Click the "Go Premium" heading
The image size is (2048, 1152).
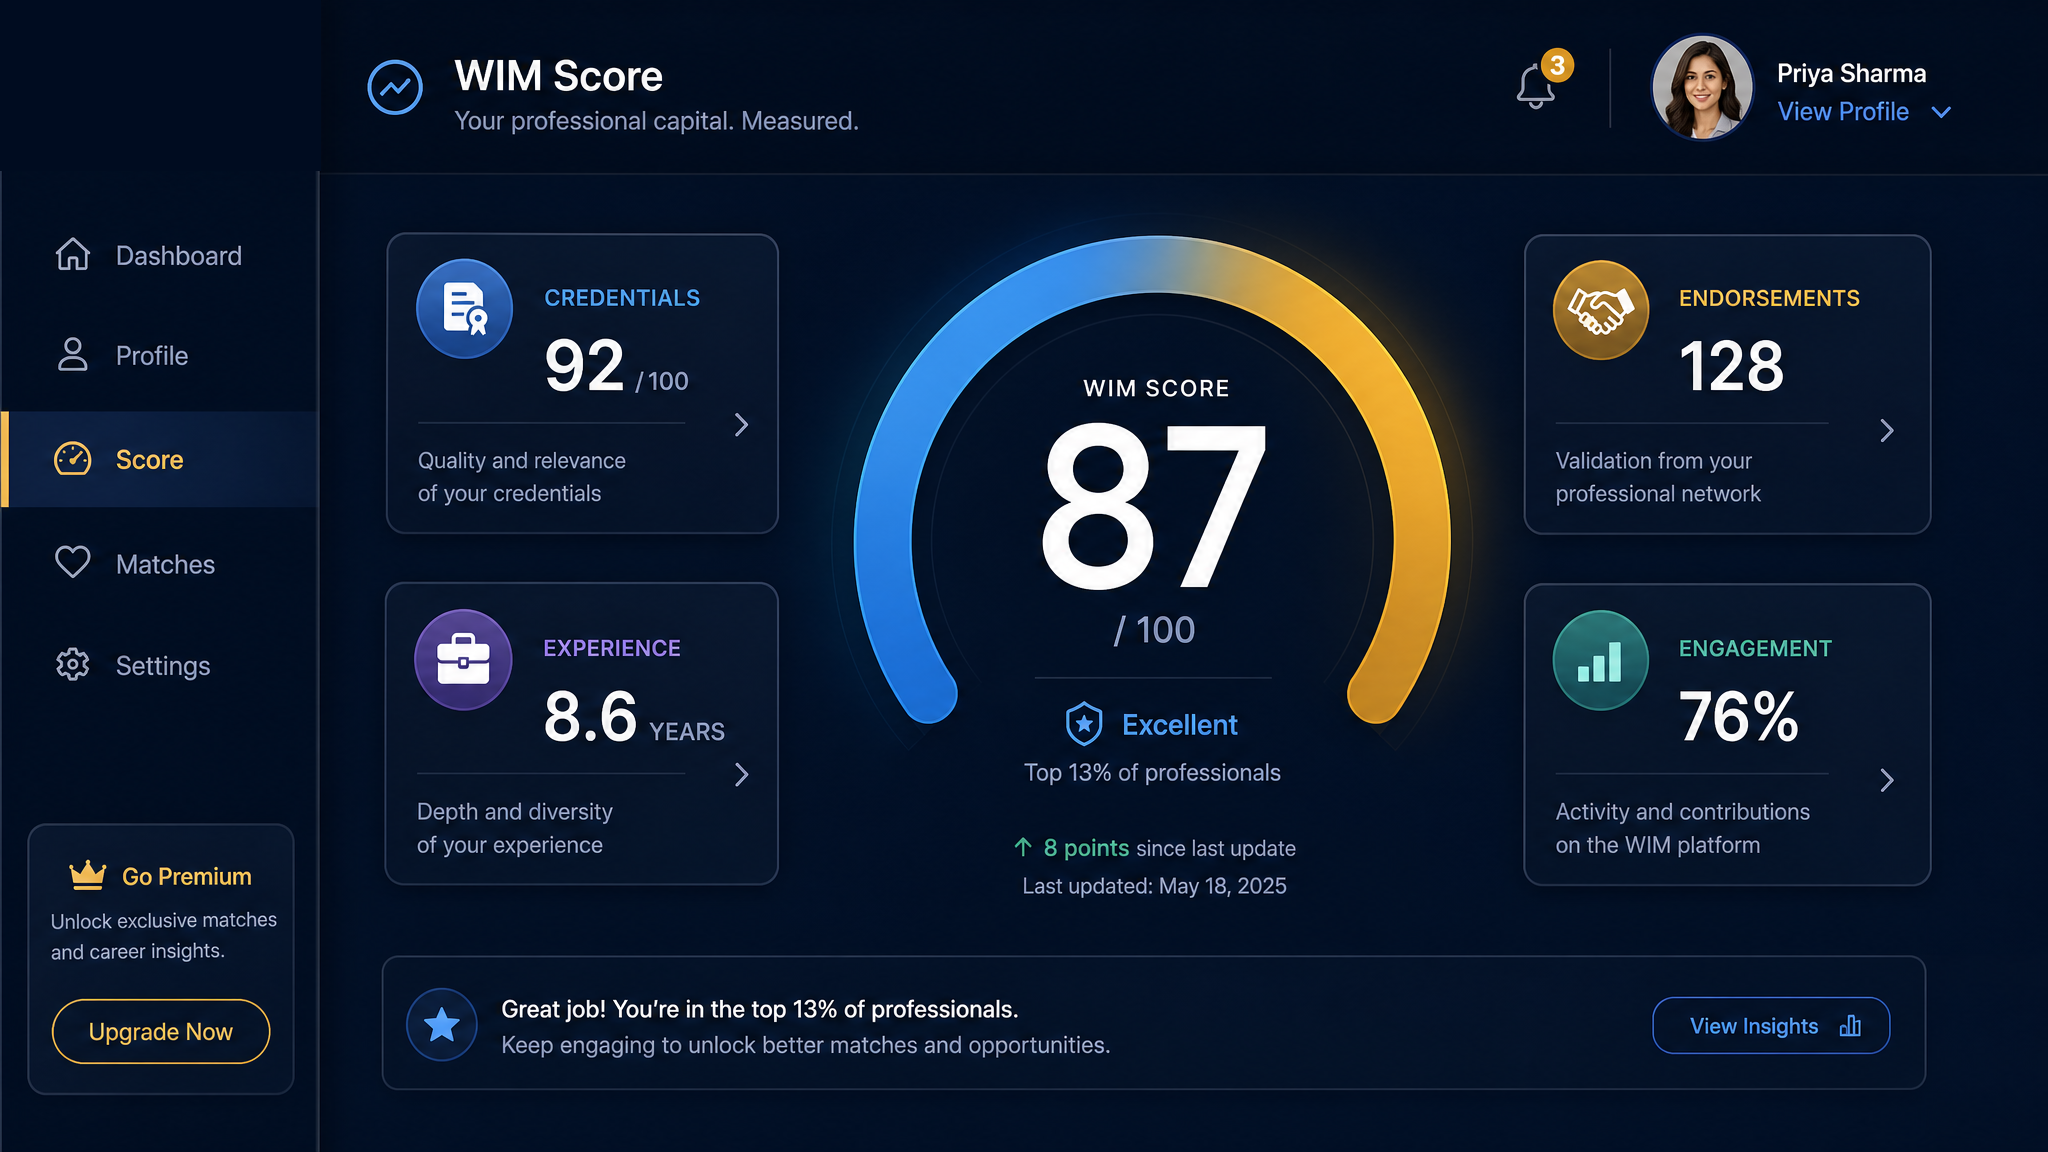coord(187,876)
